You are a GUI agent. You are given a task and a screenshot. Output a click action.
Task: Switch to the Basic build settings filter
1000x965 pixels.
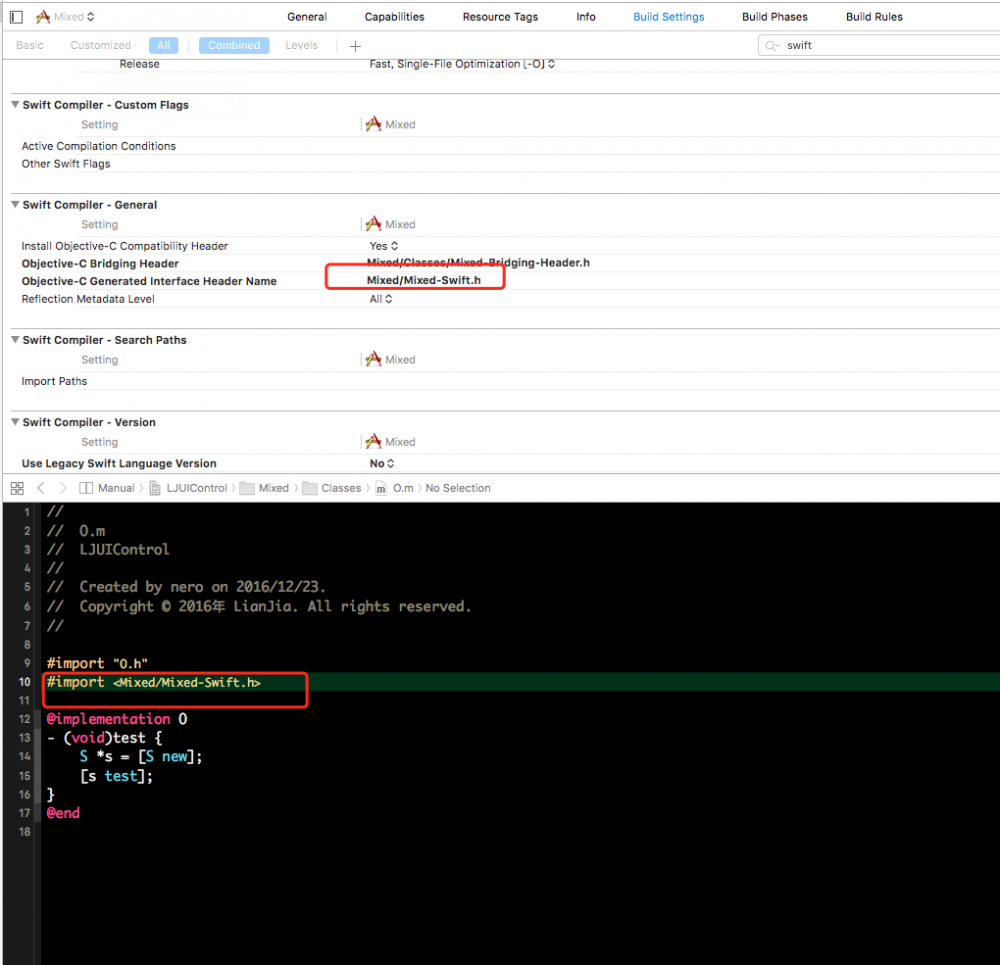coord(29,45)
